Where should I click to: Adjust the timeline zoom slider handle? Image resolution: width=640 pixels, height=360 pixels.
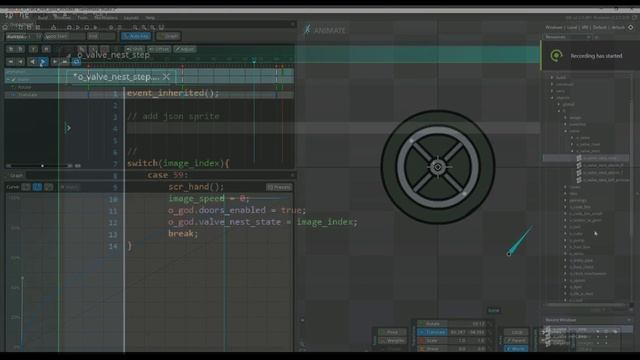point(42,166)
